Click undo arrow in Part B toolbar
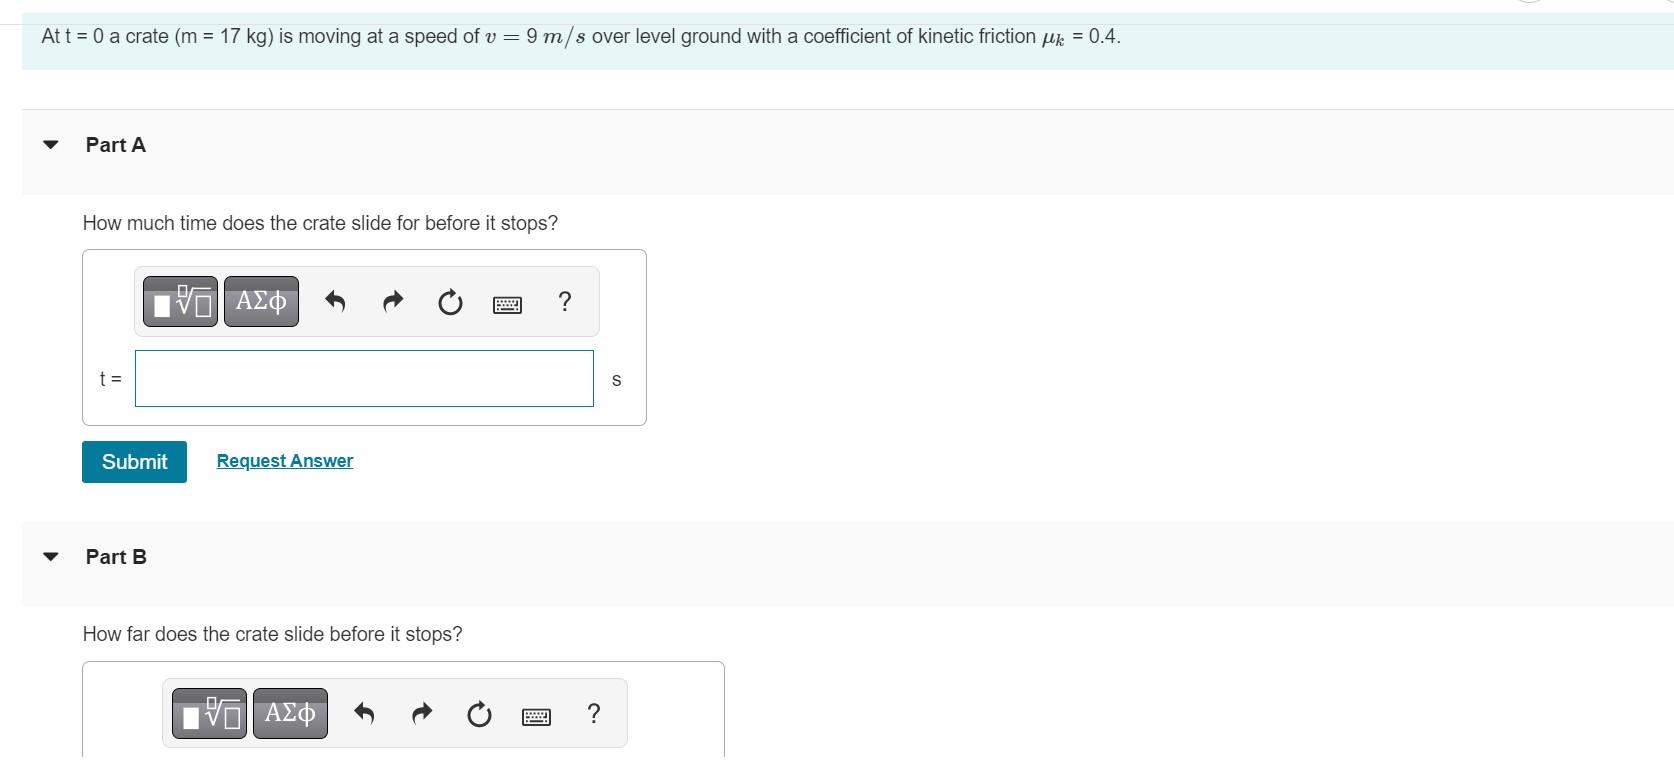1674x784 pixels. click(x=364, y=714)
